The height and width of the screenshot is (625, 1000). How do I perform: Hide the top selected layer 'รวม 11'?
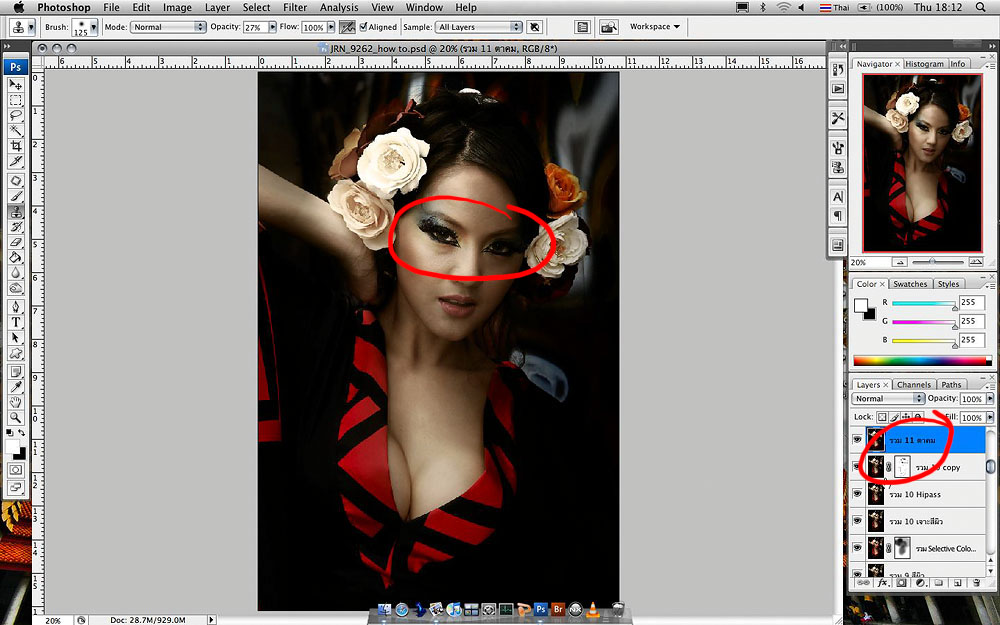point(857,440)
